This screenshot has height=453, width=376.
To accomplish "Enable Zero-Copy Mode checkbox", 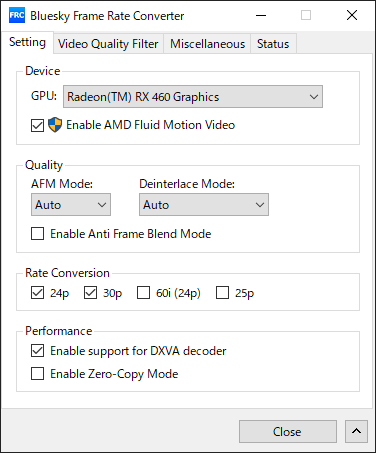I will [37, 374].
